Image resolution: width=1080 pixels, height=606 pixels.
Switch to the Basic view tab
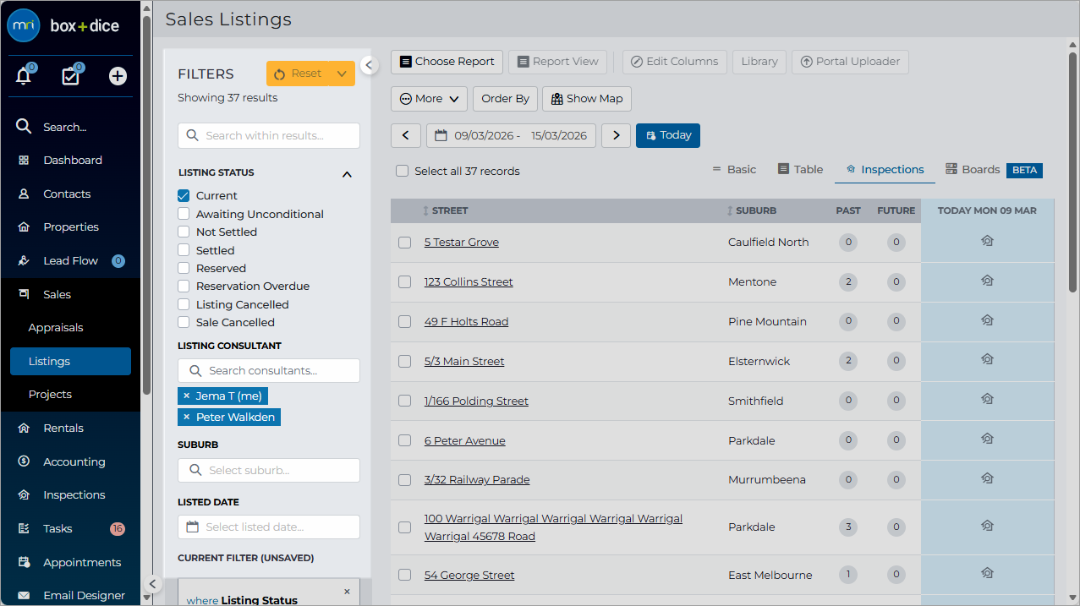tap(734, 169)
